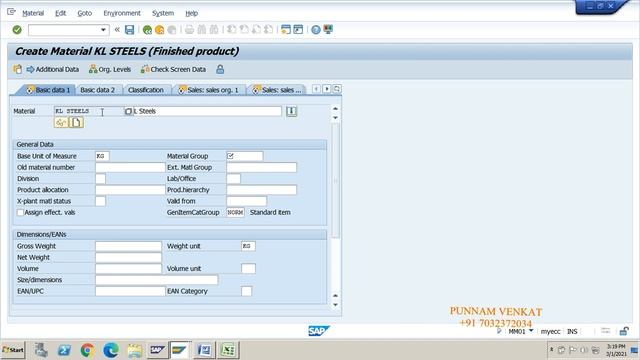Viewport: 640px width, 360px height.
Task: Open the truncated 'Sales: sales ...' tab
Action: (277, 90)
